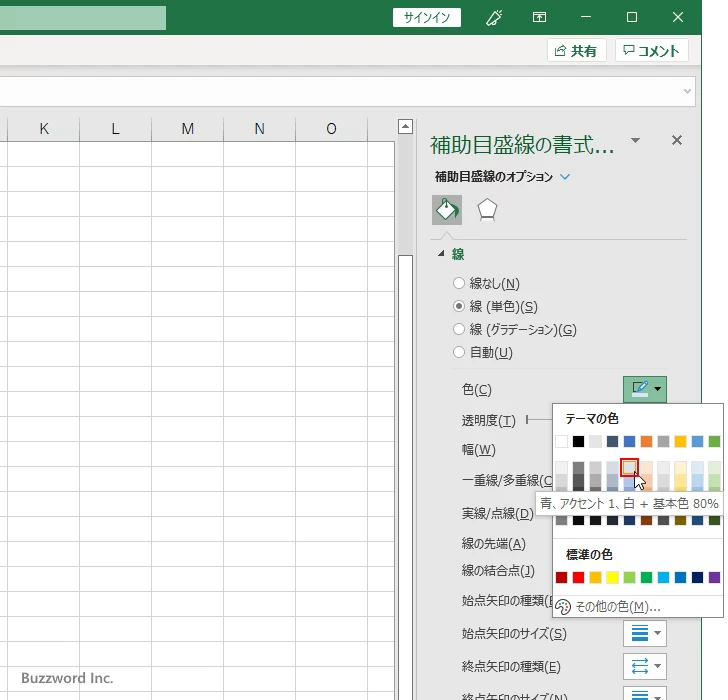Select column L header
This screenshot has width=728, height=700.
tap(116, 129)
